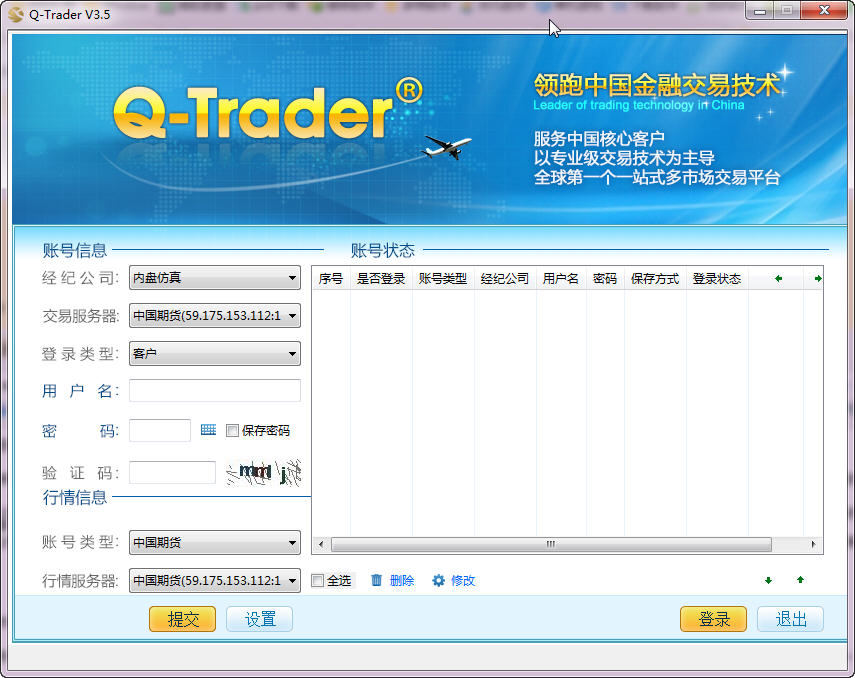Click the 验证码 input field
The height and width of the screenshot is (678, 855).
point(172,472)
